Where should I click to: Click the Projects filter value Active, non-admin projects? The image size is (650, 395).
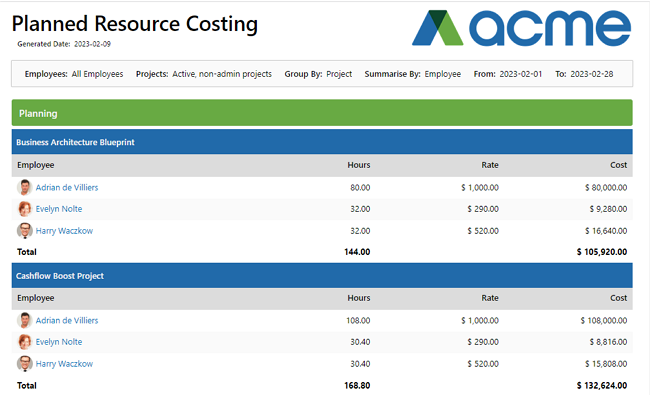222,74
